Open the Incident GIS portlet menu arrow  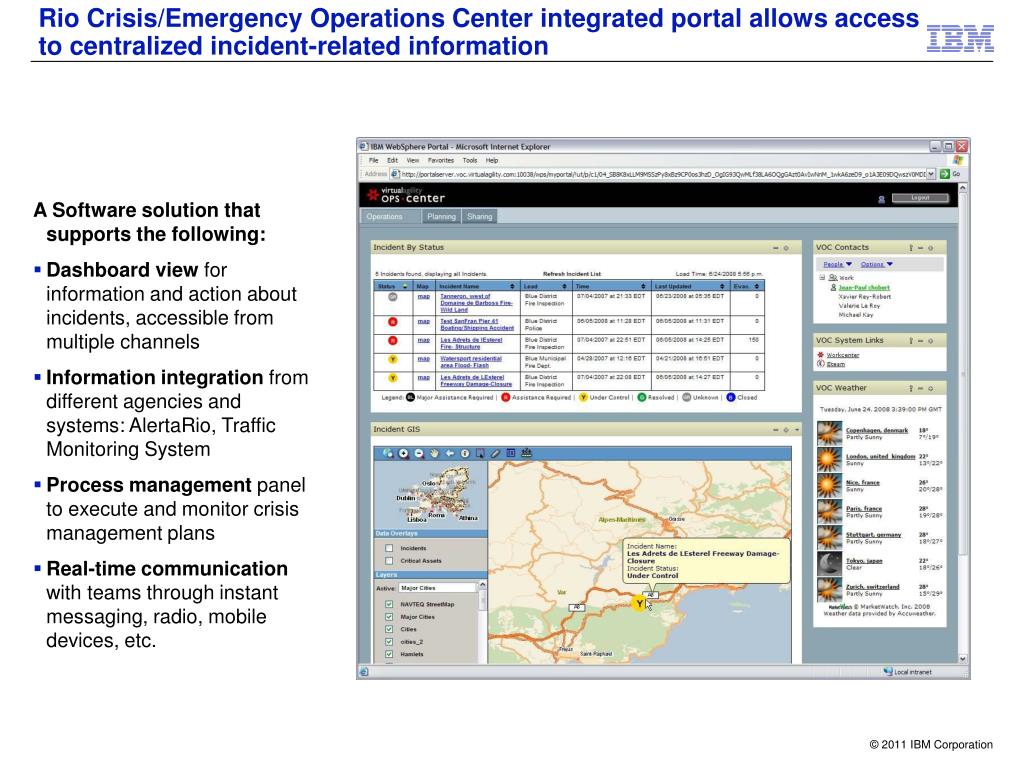pos(797,430)
